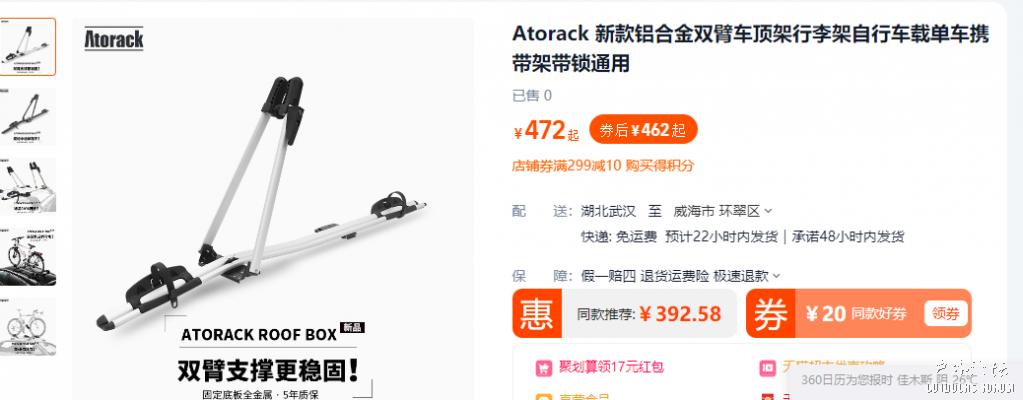1023x400 pixels.
Task: Click the pink coupon icon beside 天猫超市
Action: (768, 368)
